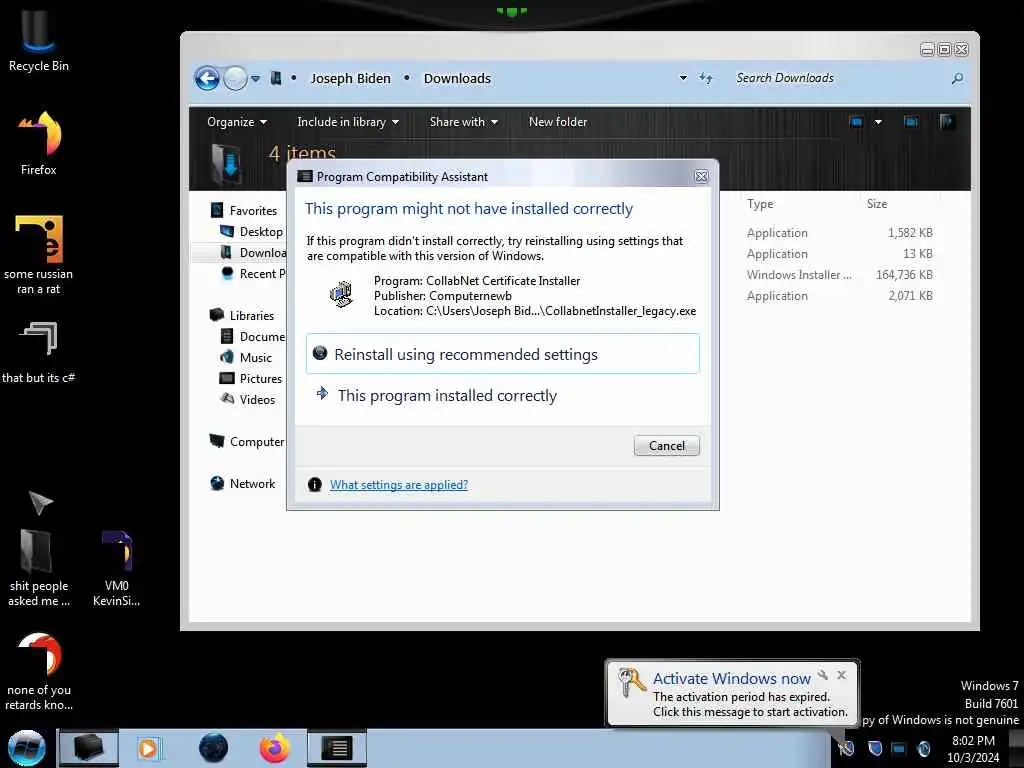Select Downloads under Favorites
The image size is (1024, 768).
coord(253,253)
